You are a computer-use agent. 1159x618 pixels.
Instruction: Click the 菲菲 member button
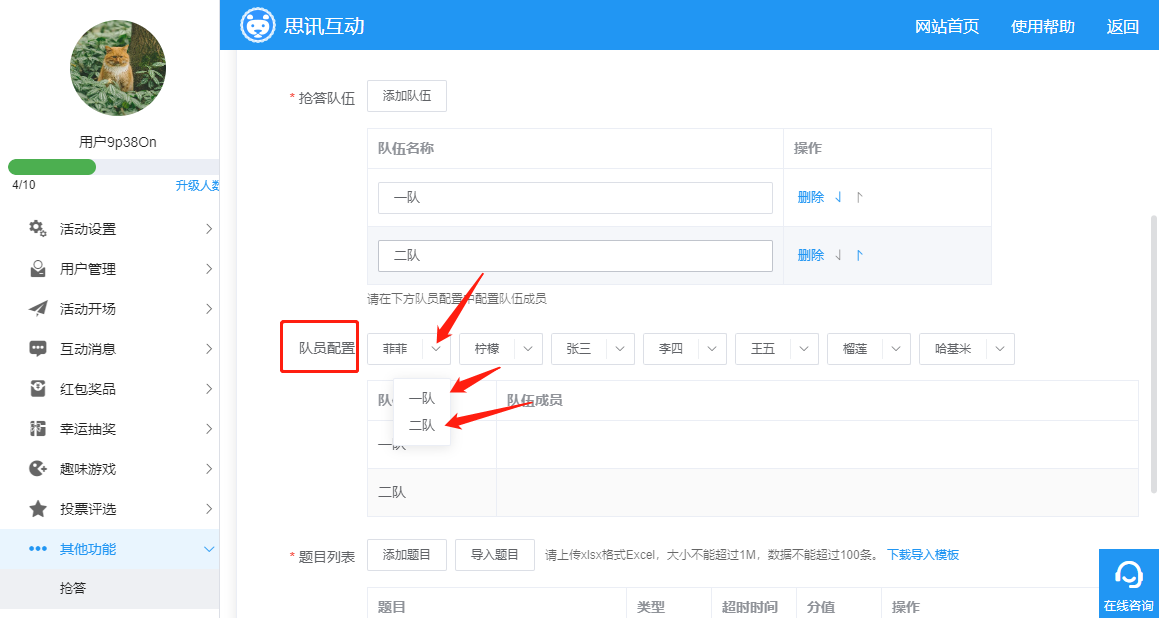[395, 349]
